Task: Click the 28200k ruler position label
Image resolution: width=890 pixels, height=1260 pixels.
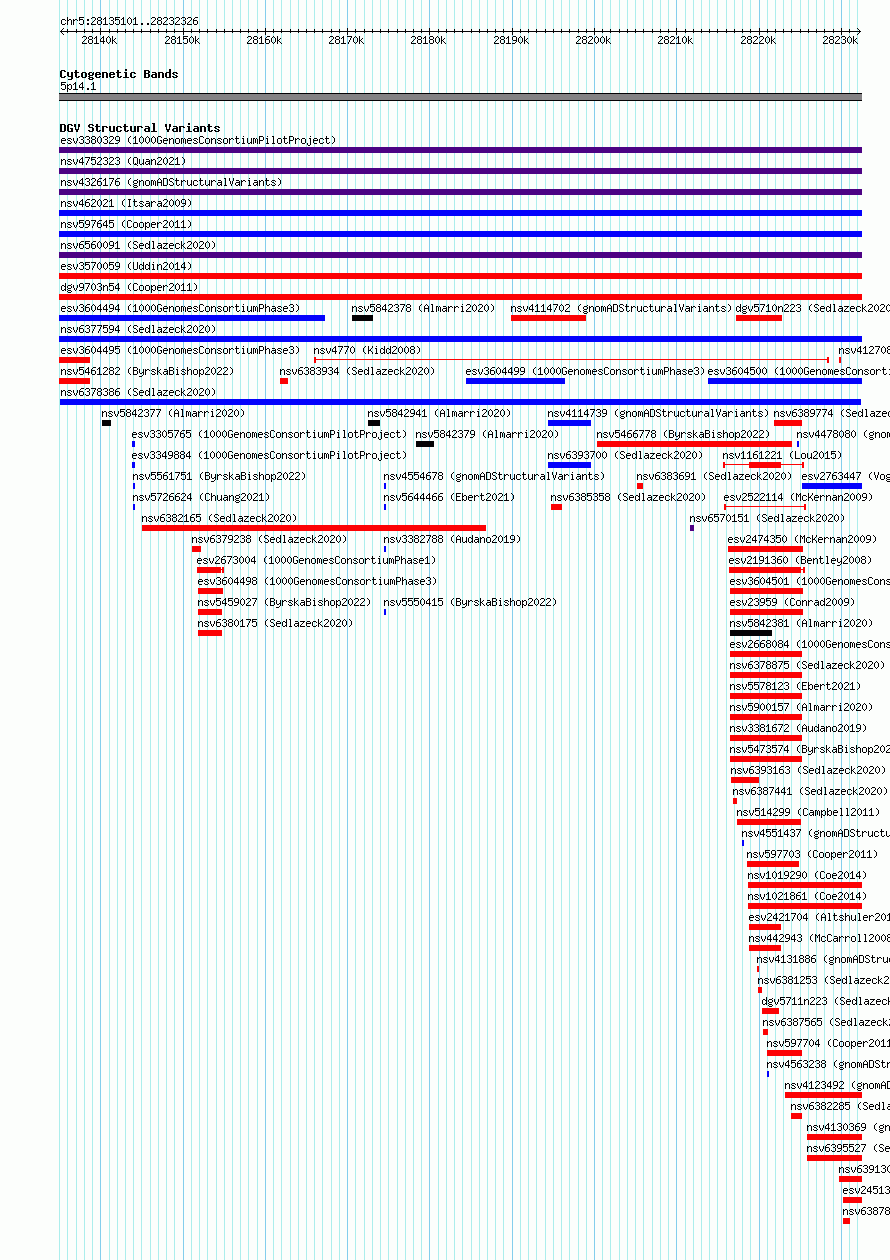Action: (593, 40)
